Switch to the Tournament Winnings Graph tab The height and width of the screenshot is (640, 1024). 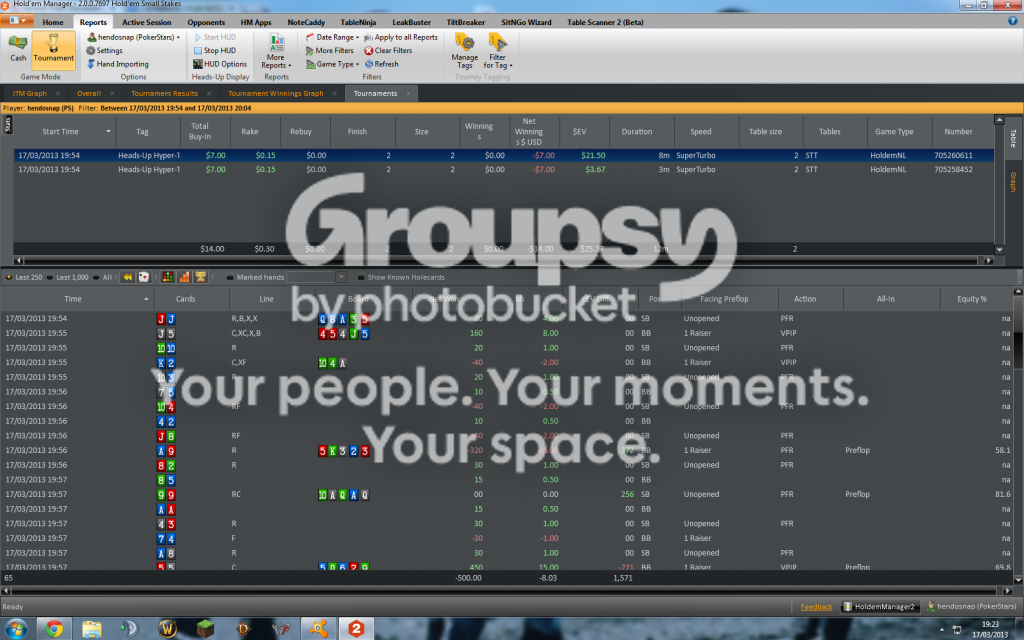(276, 93)
